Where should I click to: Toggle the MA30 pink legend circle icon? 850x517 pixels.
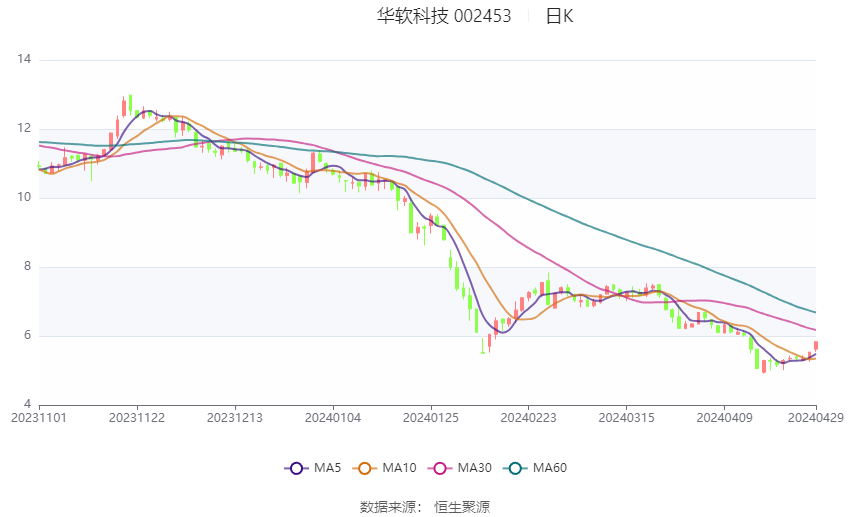[440, 468]
